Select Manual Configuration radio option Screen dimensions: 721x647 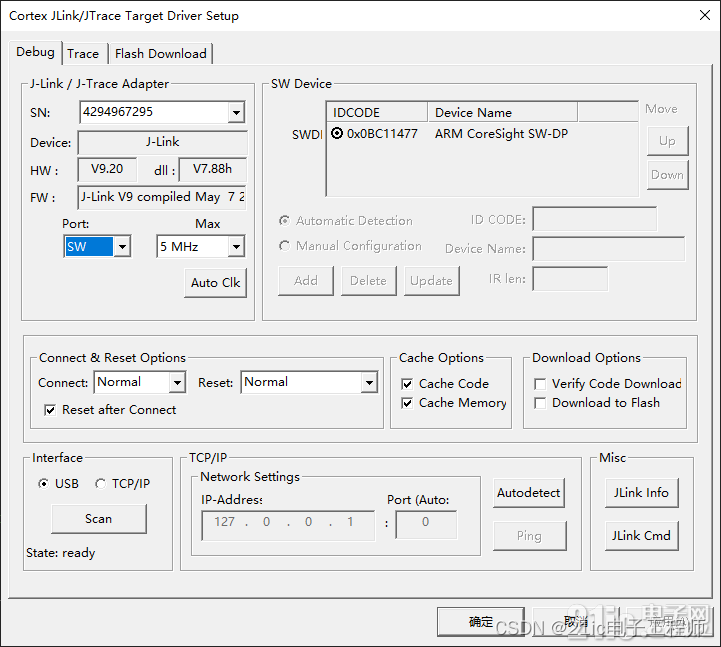(285, 246)
